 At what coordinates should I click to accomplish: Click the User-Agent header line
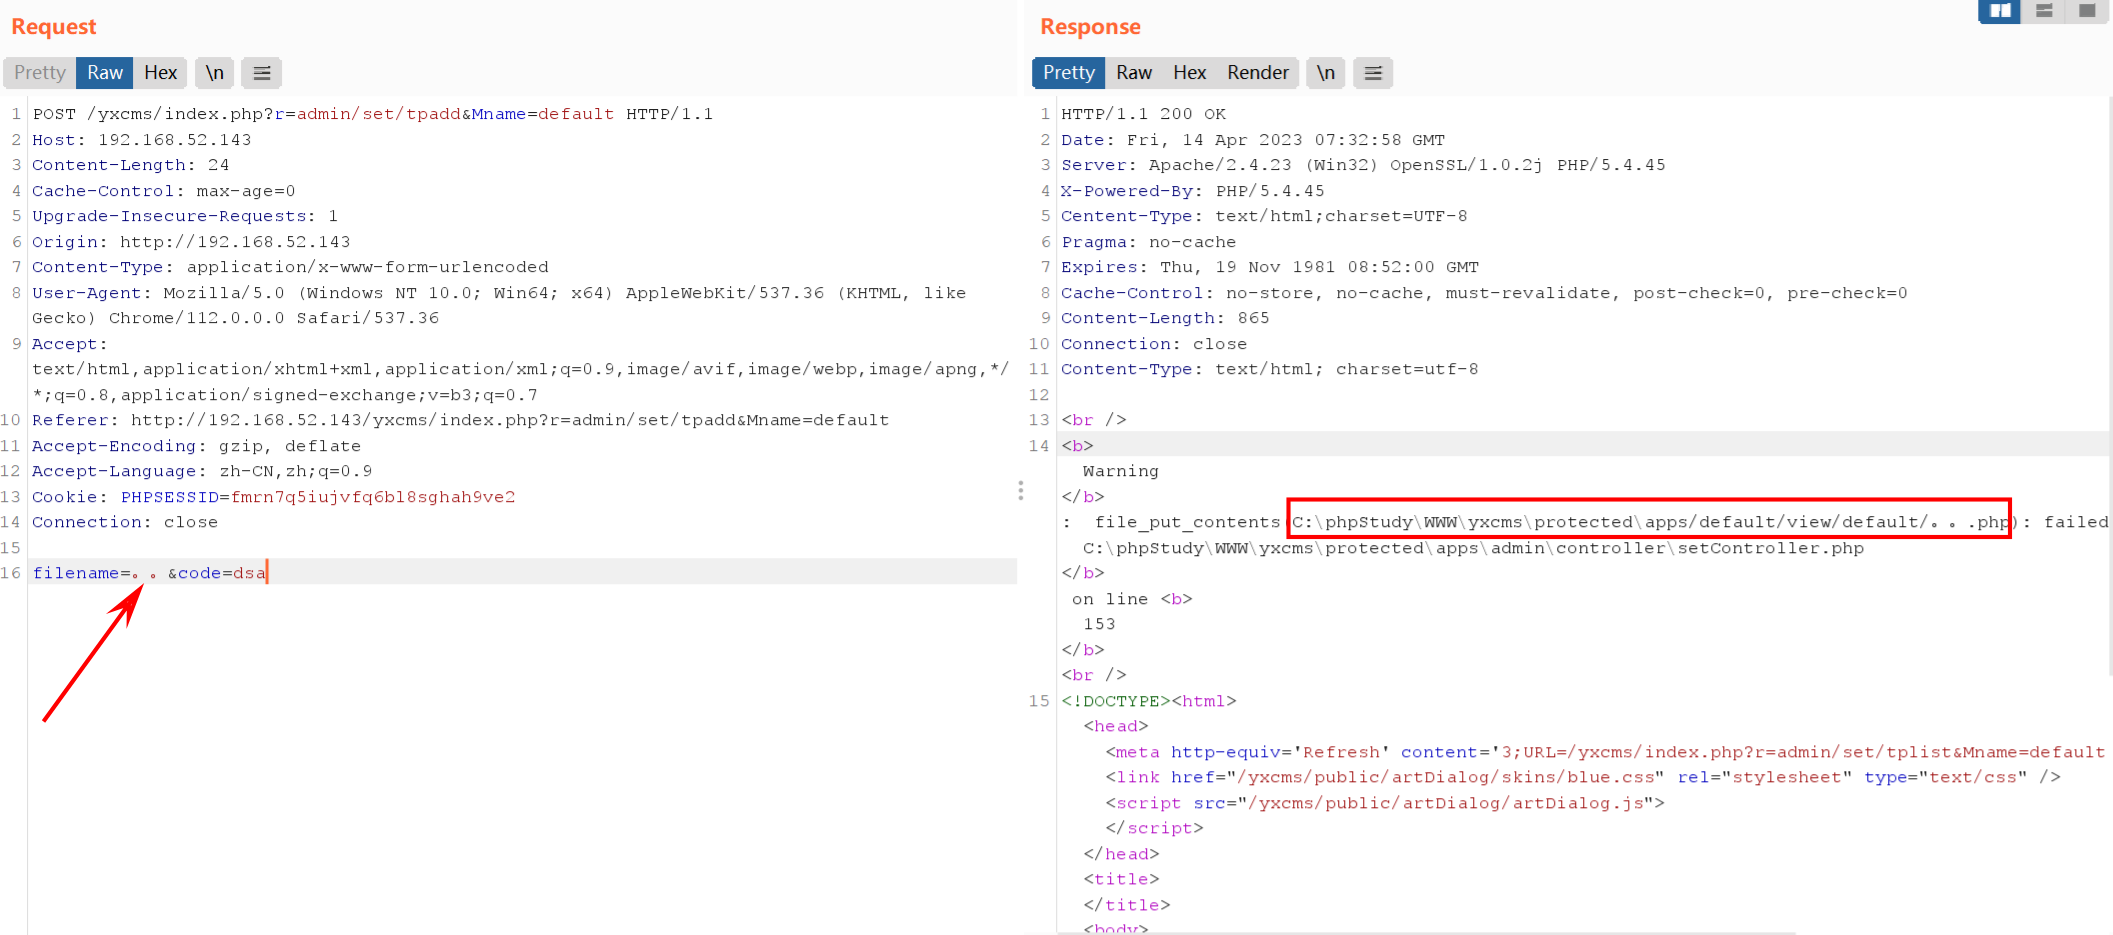pyautogui.click(x=499, y=305)
